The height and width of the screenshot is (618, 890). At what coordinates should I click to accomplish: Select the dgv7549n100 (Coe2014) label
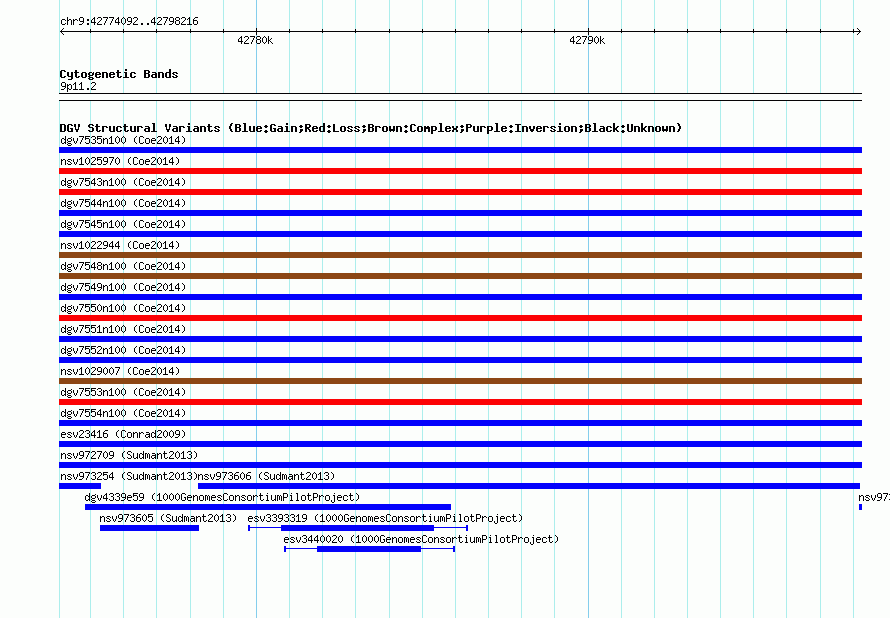click(123, 287)
